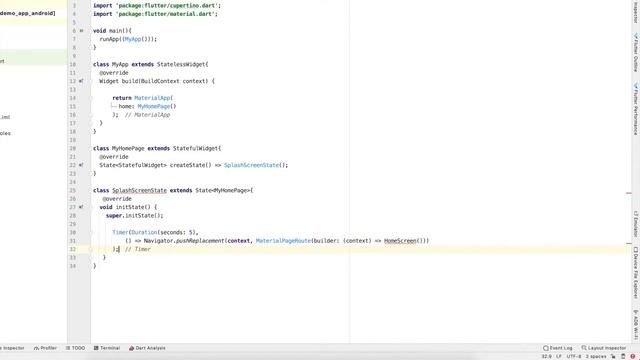Open the Device File Explorer panel
Image resolution: width=640 pixels, height=360 pixels.
[636, 272]
